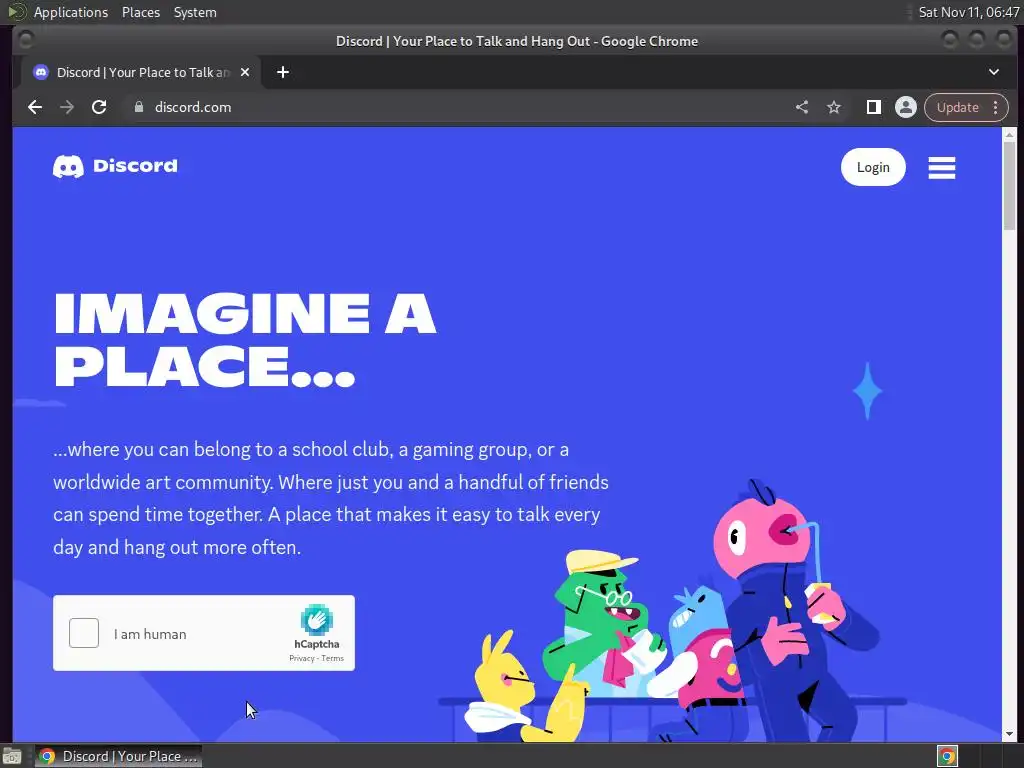Open a new tab with the plus button
The image size is (1024, 768).
click(283, 72)
